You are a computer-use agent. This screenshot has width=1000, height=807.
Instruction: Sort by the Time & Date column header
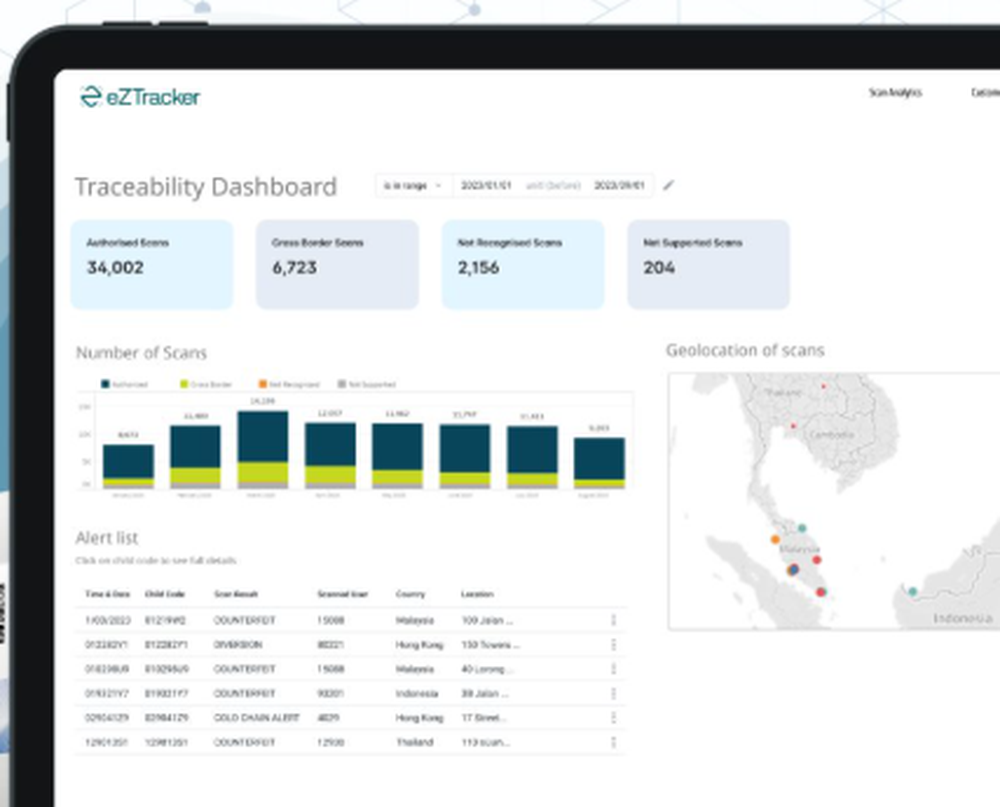pyautogui.click(x=107, y=594)
